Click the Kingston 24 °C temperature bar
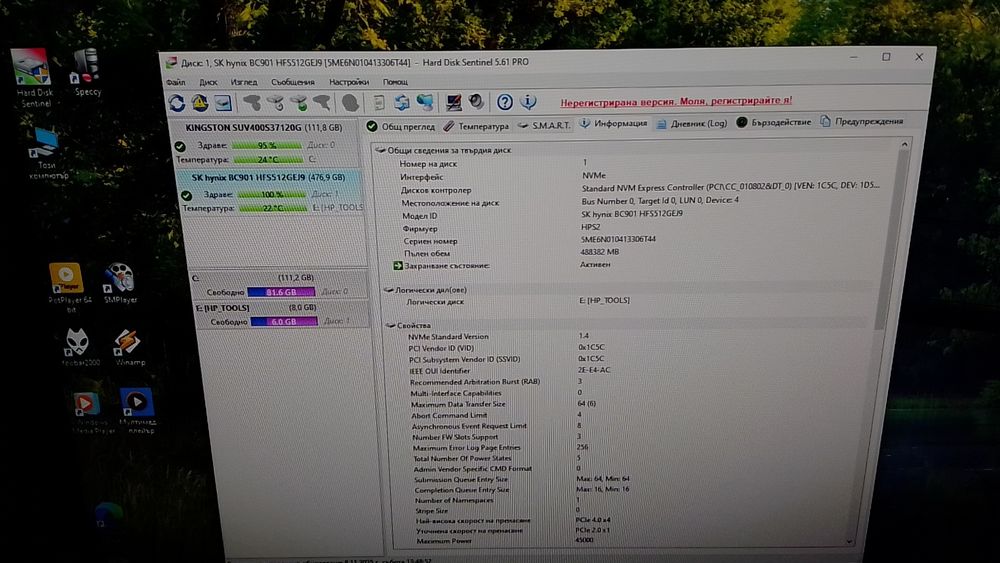This screenshot has width=1000, height=563. click(268, 159)
